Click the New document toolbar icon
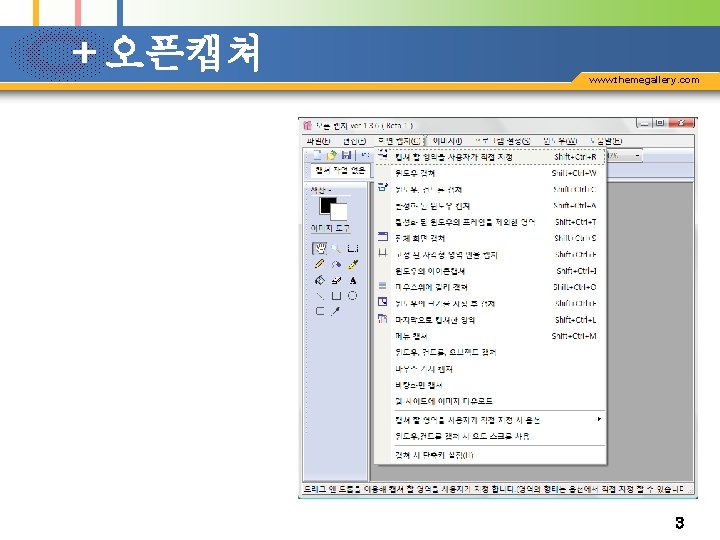Screen dimensions: 720x540 [317, 155]
